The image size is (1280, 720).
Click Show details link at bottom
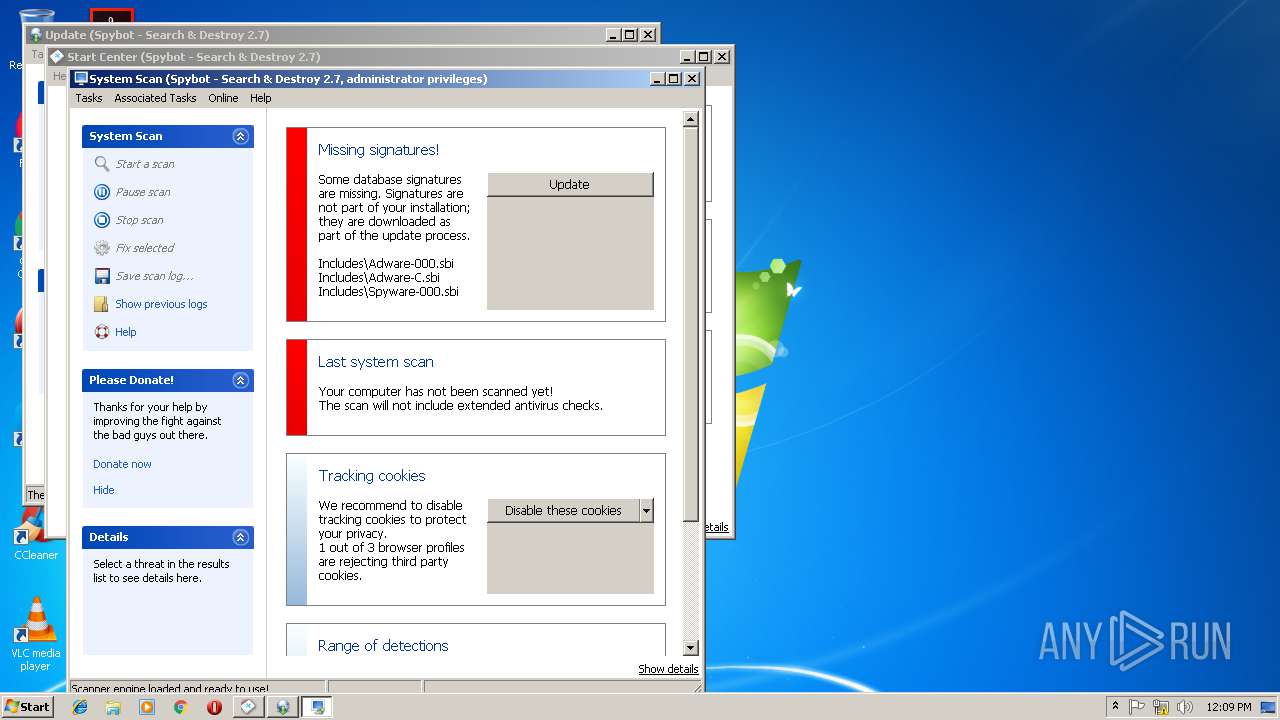(668, 669)
